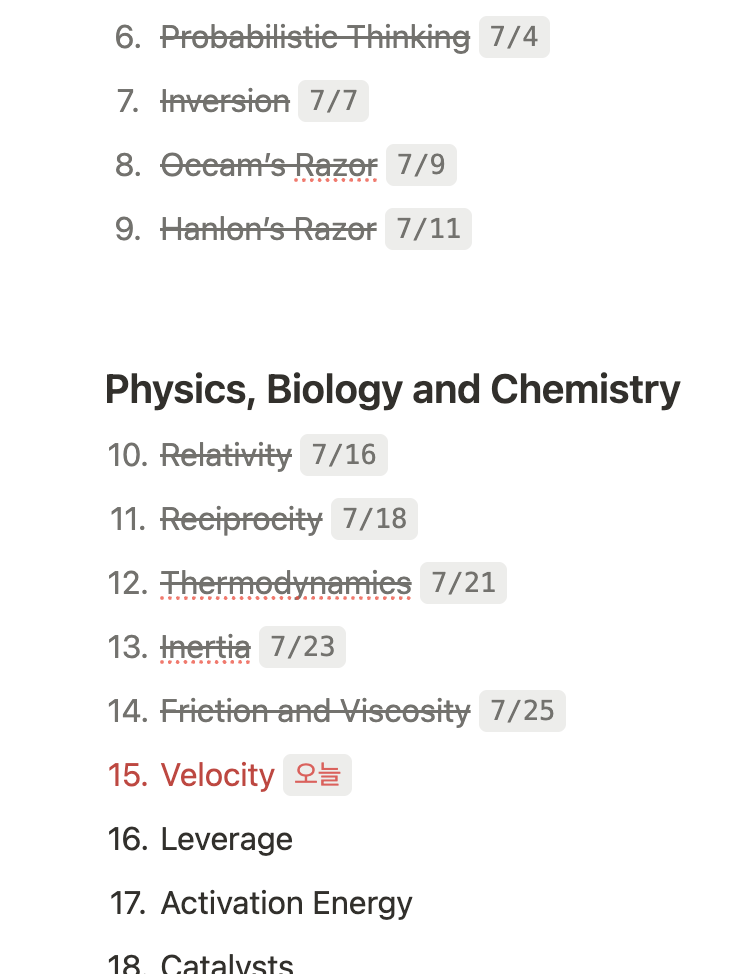
Task: Open the 7/18 date next to Reciprocity
Action: point(374,520)
